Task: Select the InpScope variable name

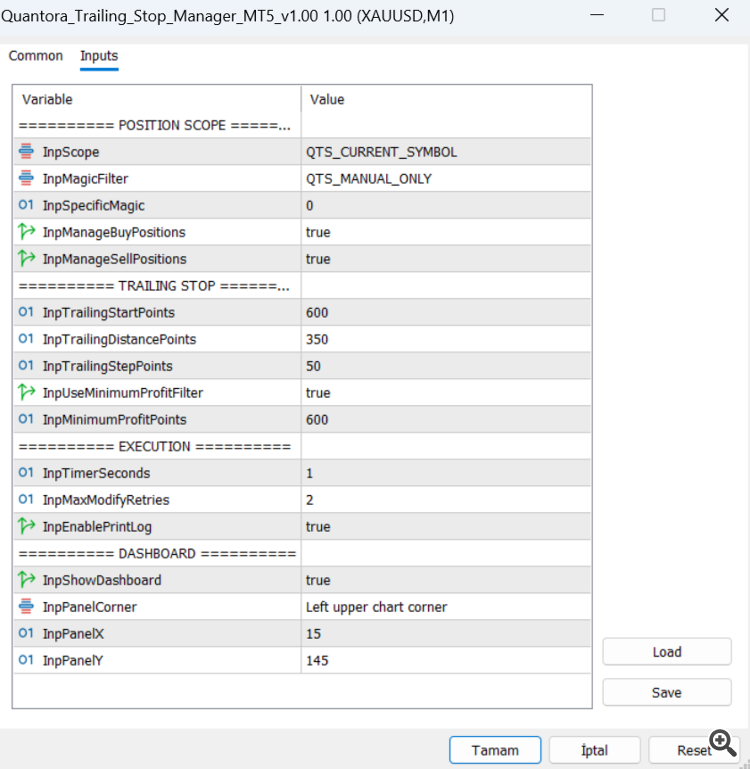Action: tap(71, 152)
